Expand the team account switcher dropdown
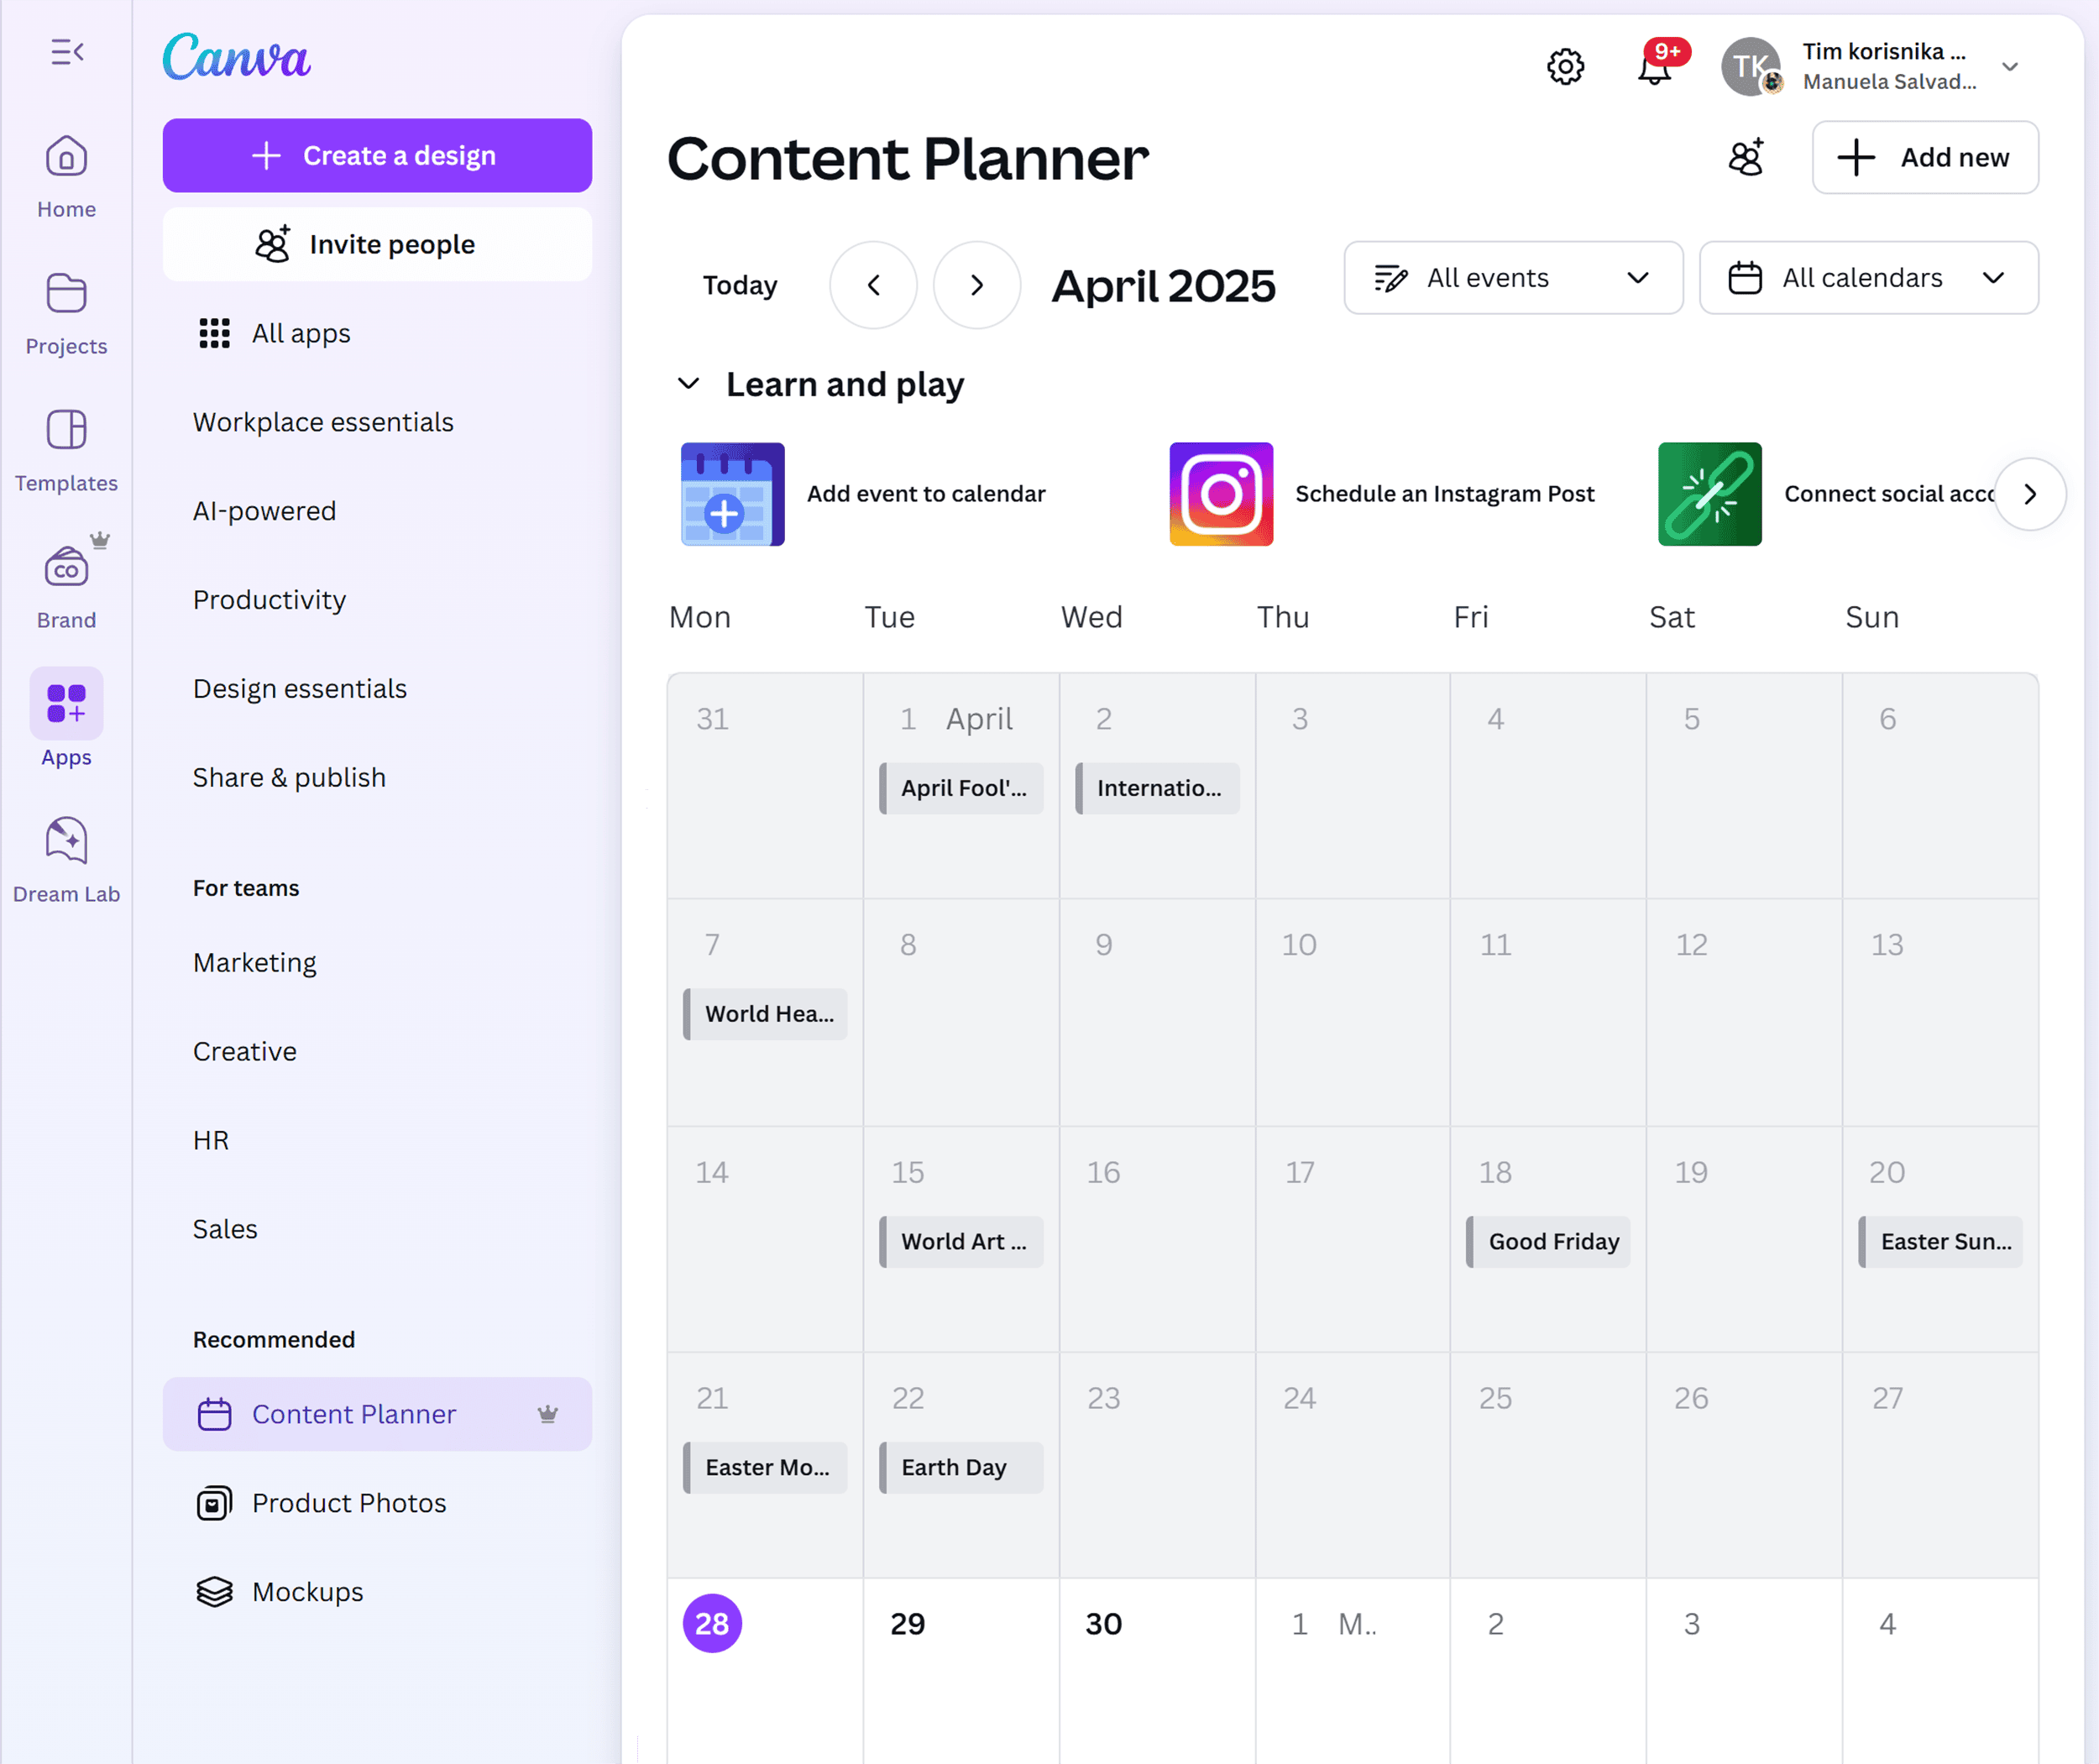2099x1764 pixels. pyautogui.click(x=2012, y=66)
